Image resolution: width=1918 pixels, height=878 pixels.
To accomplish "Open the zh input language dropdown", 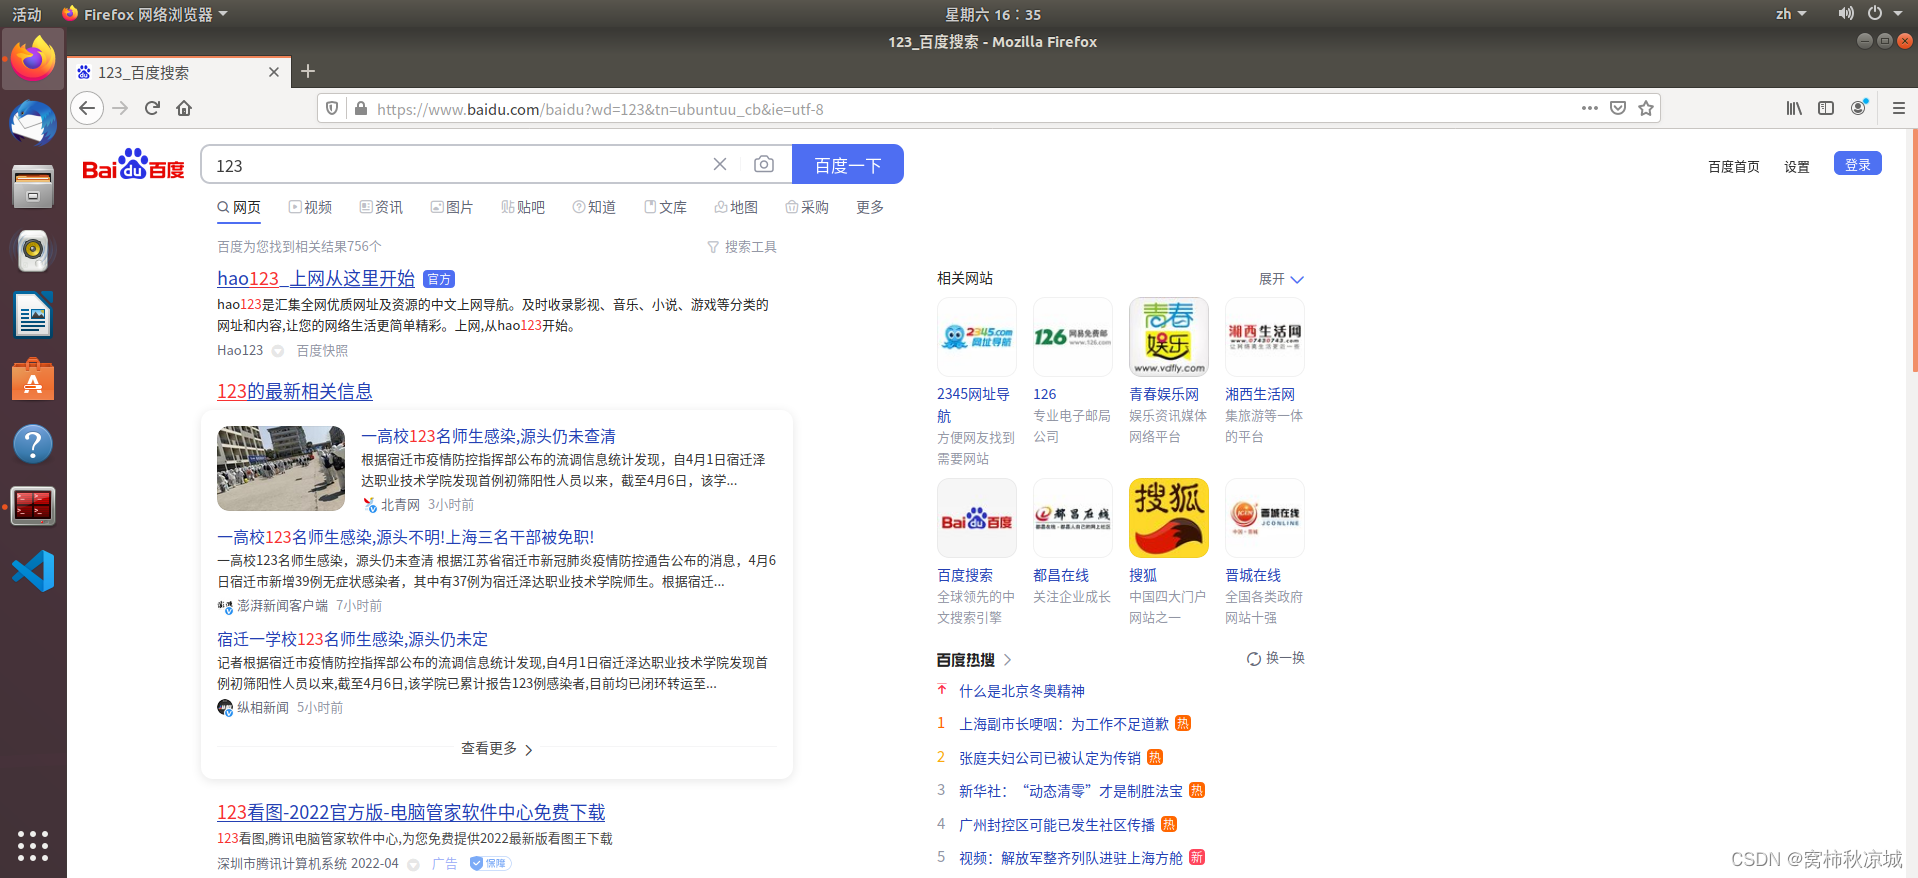I will coord(1791,14).
